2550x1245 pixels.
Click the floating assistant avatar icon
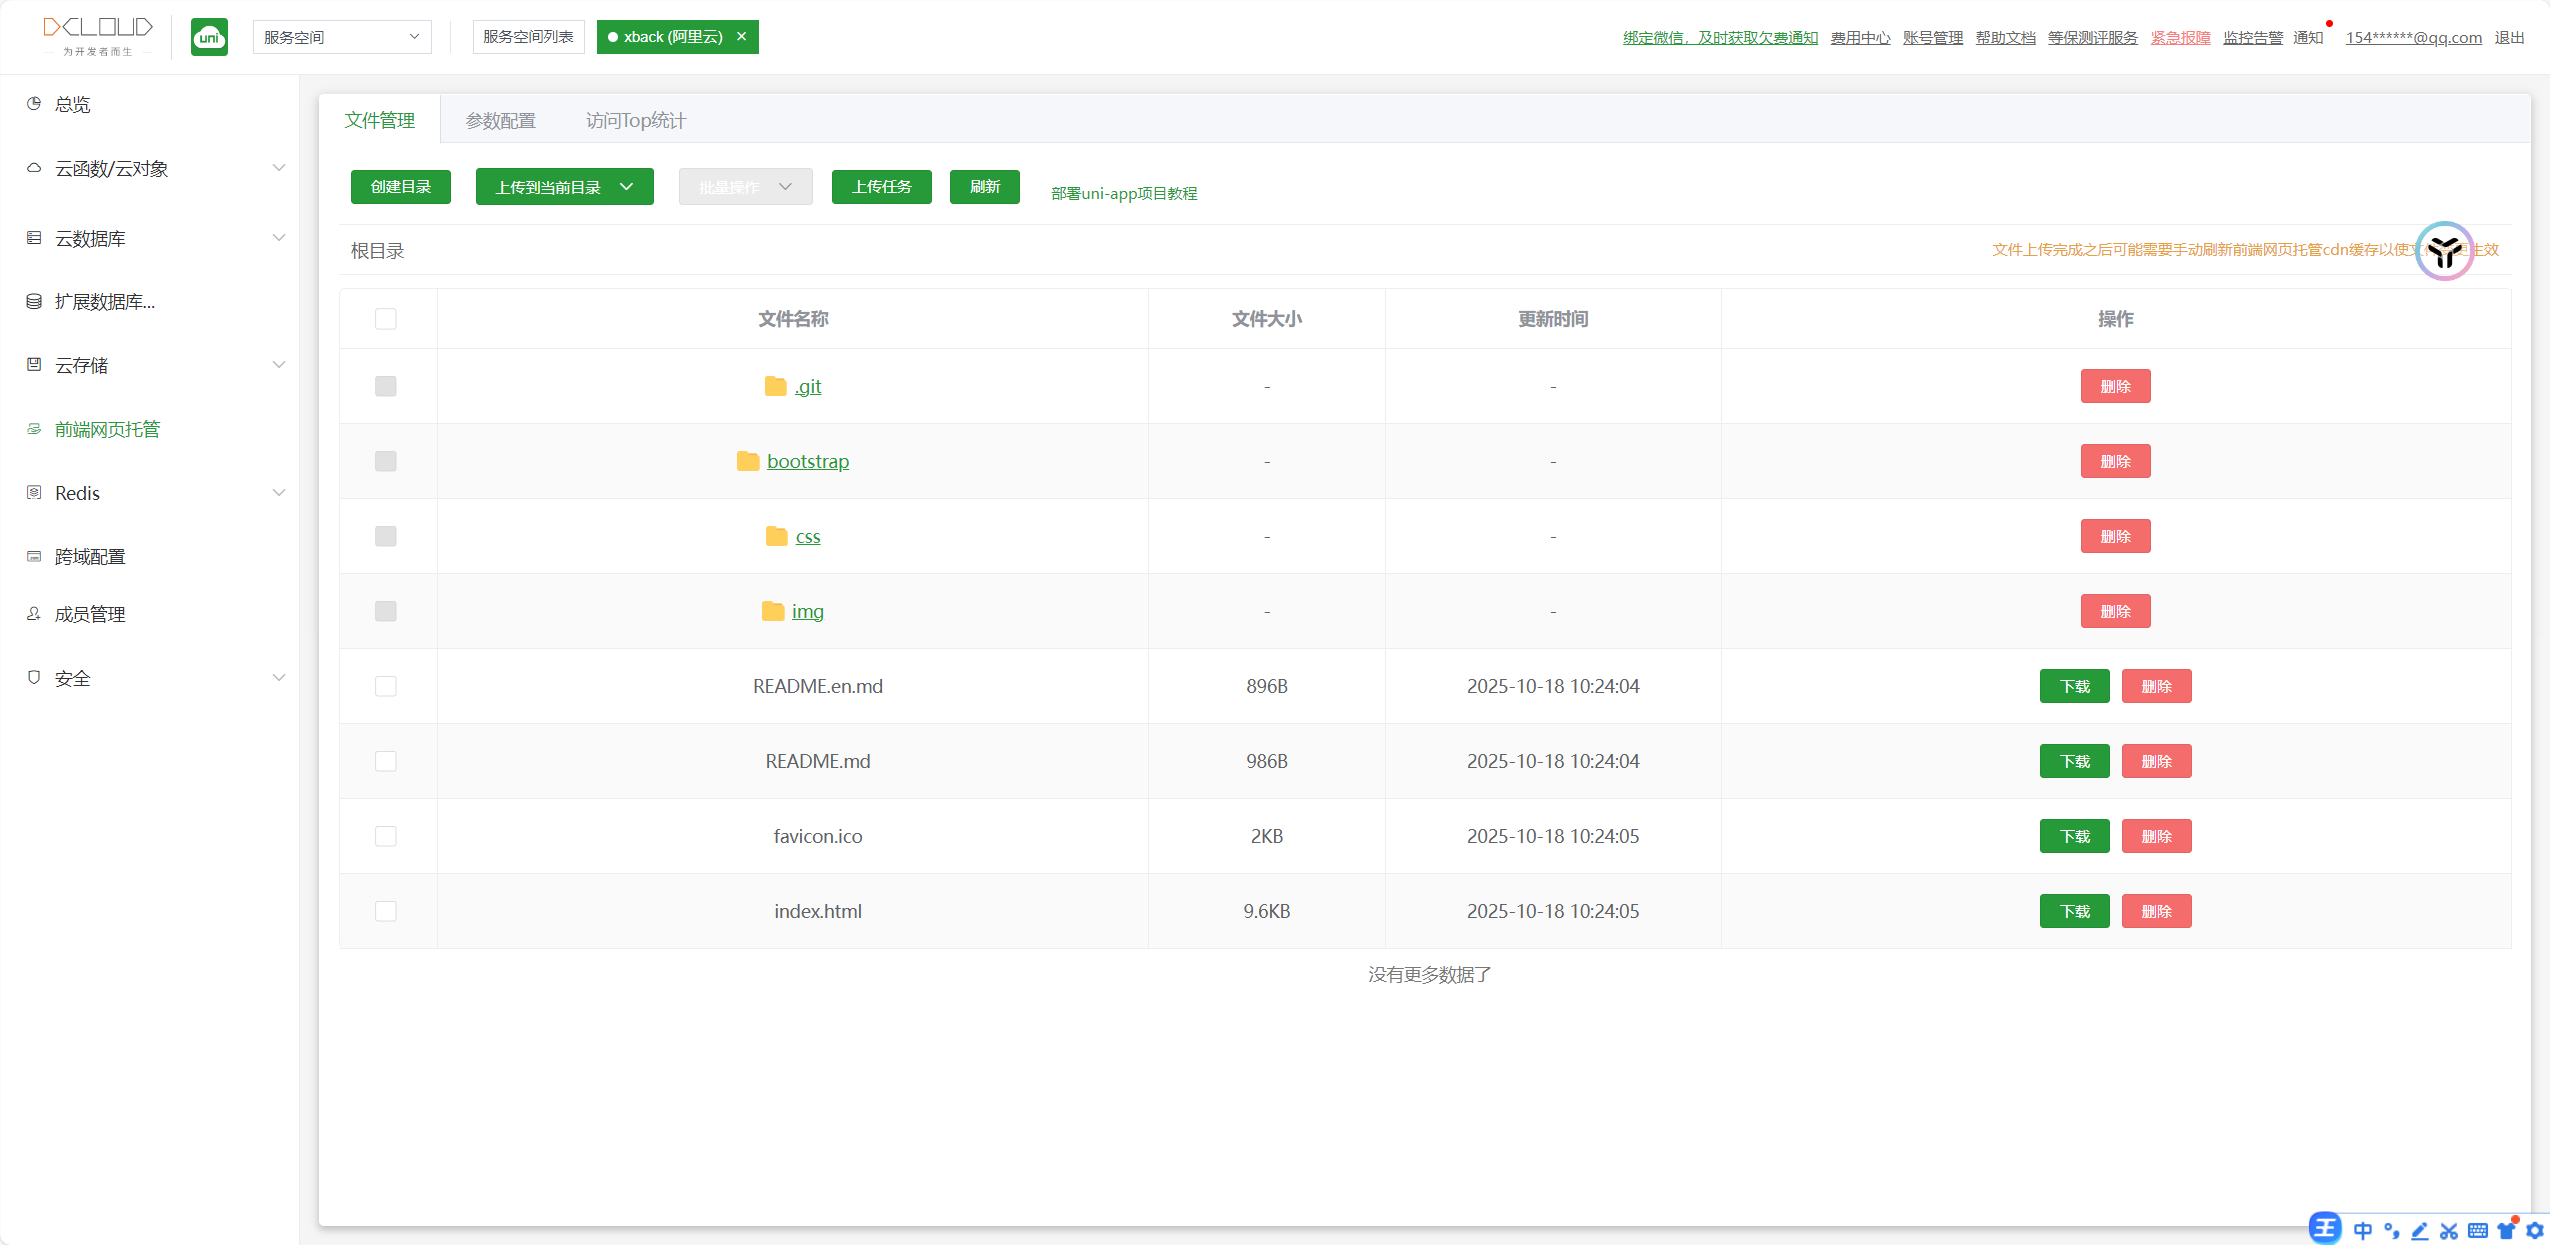coord(2444,251)
